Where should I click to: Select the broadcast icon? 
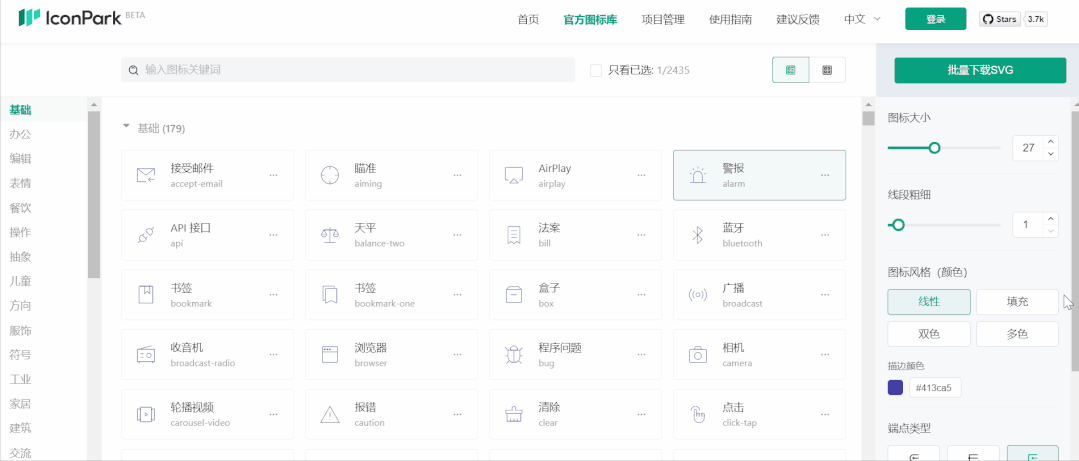point(698,295)
